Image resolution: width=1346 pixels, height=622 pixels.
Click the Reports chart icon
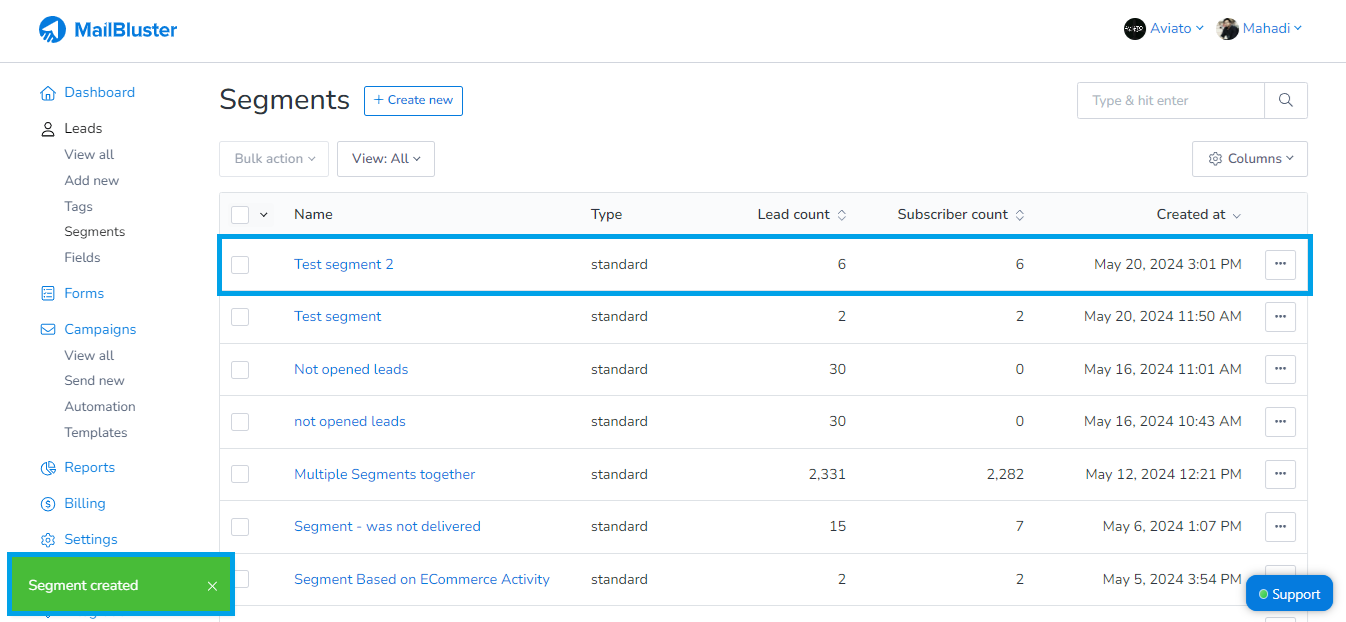(x=48, y=467)
